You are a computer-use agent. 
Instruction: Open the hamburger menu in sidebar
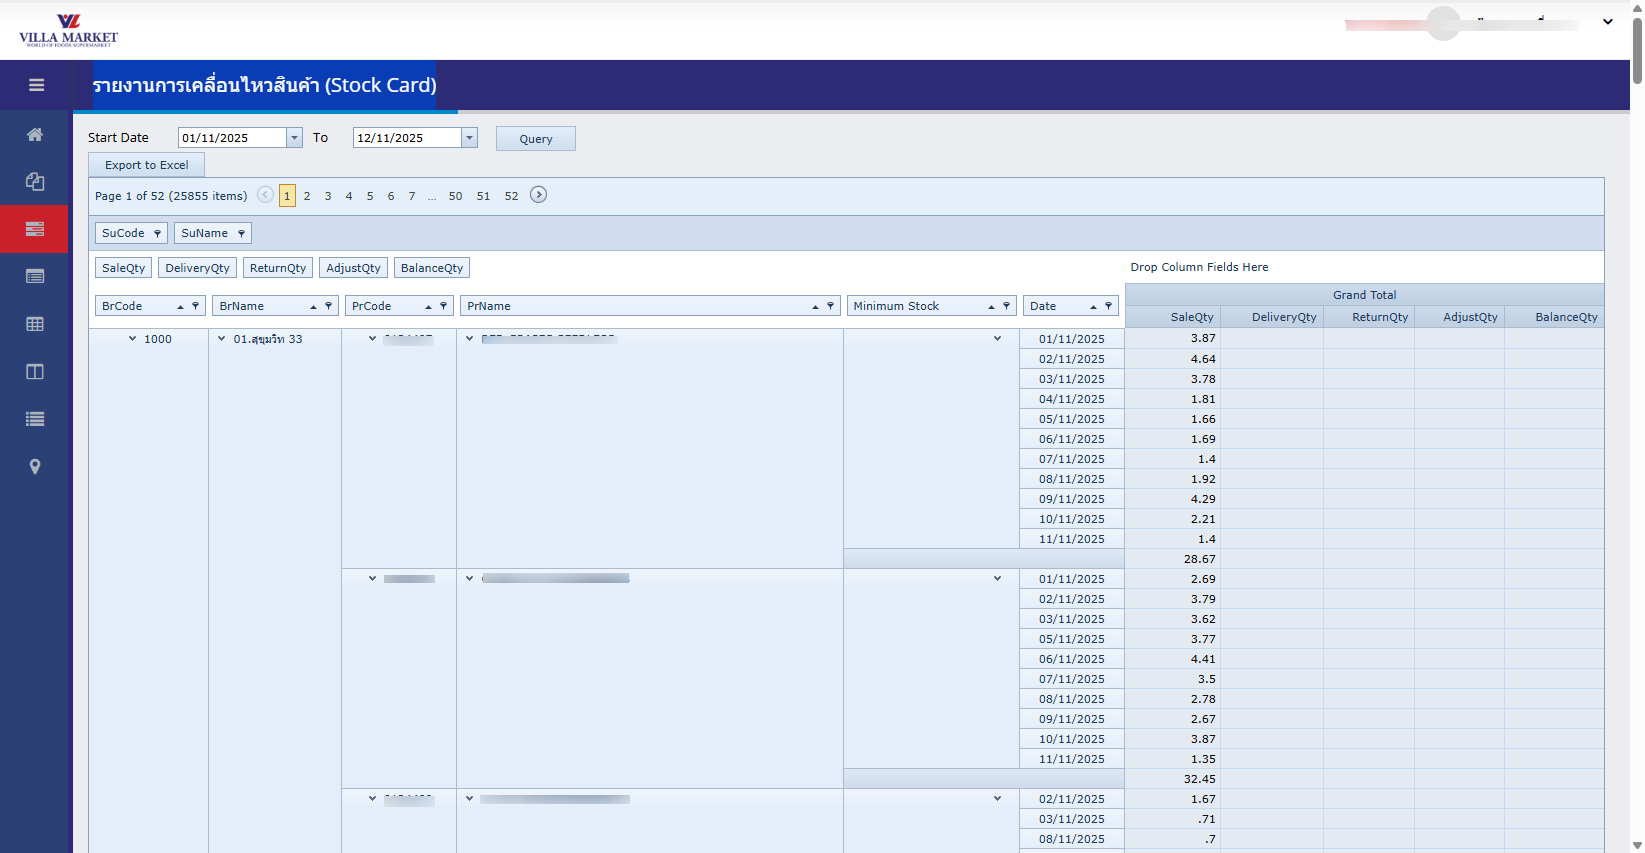tap(36, 85)
